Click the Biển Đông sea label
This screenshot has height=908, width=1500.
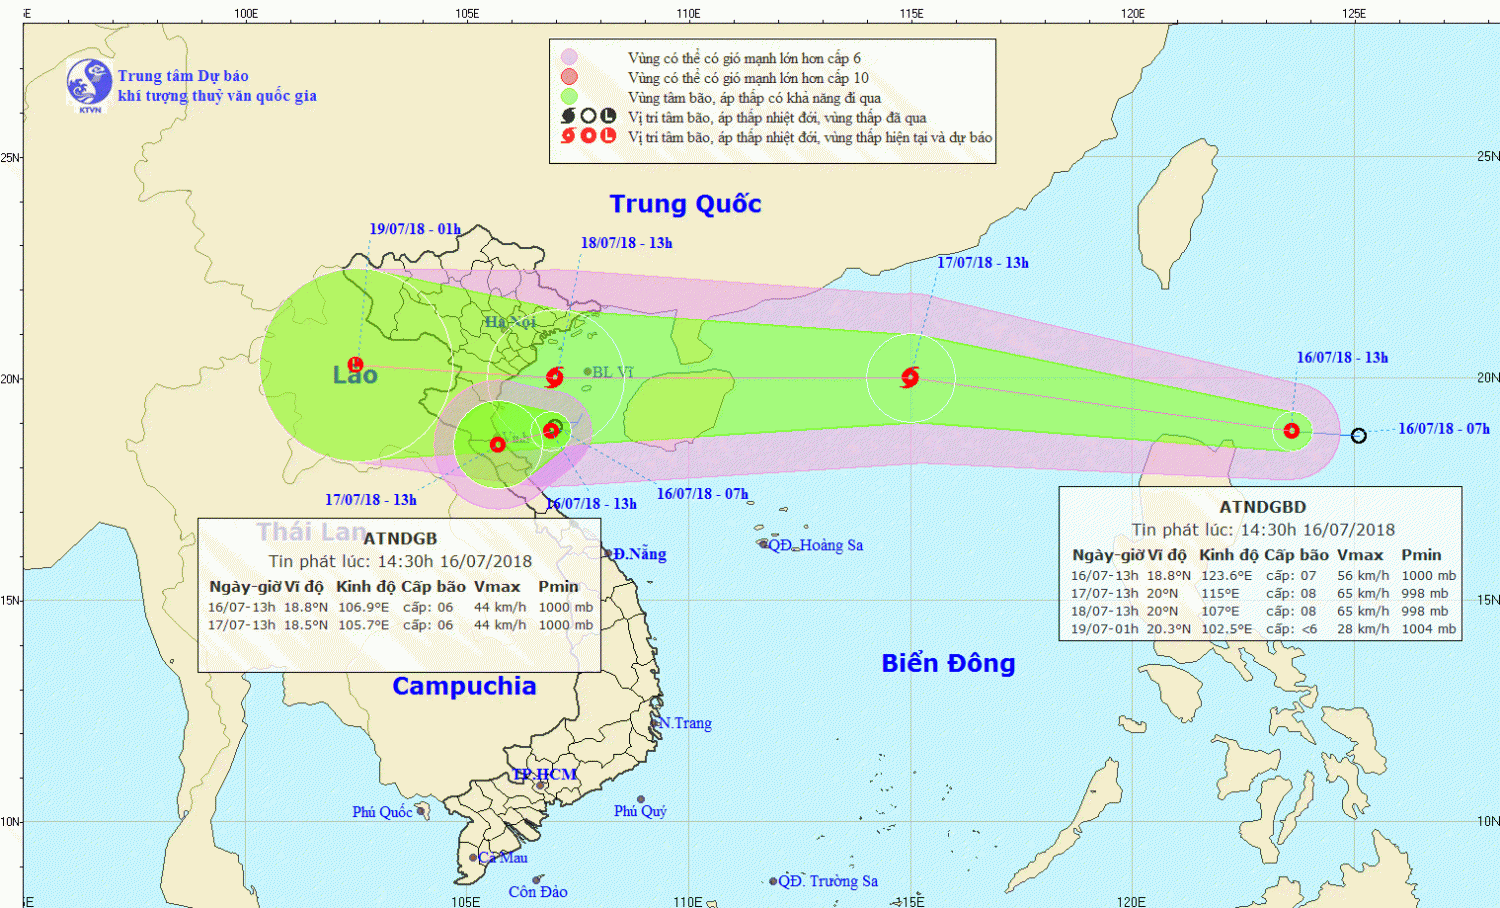948,663
